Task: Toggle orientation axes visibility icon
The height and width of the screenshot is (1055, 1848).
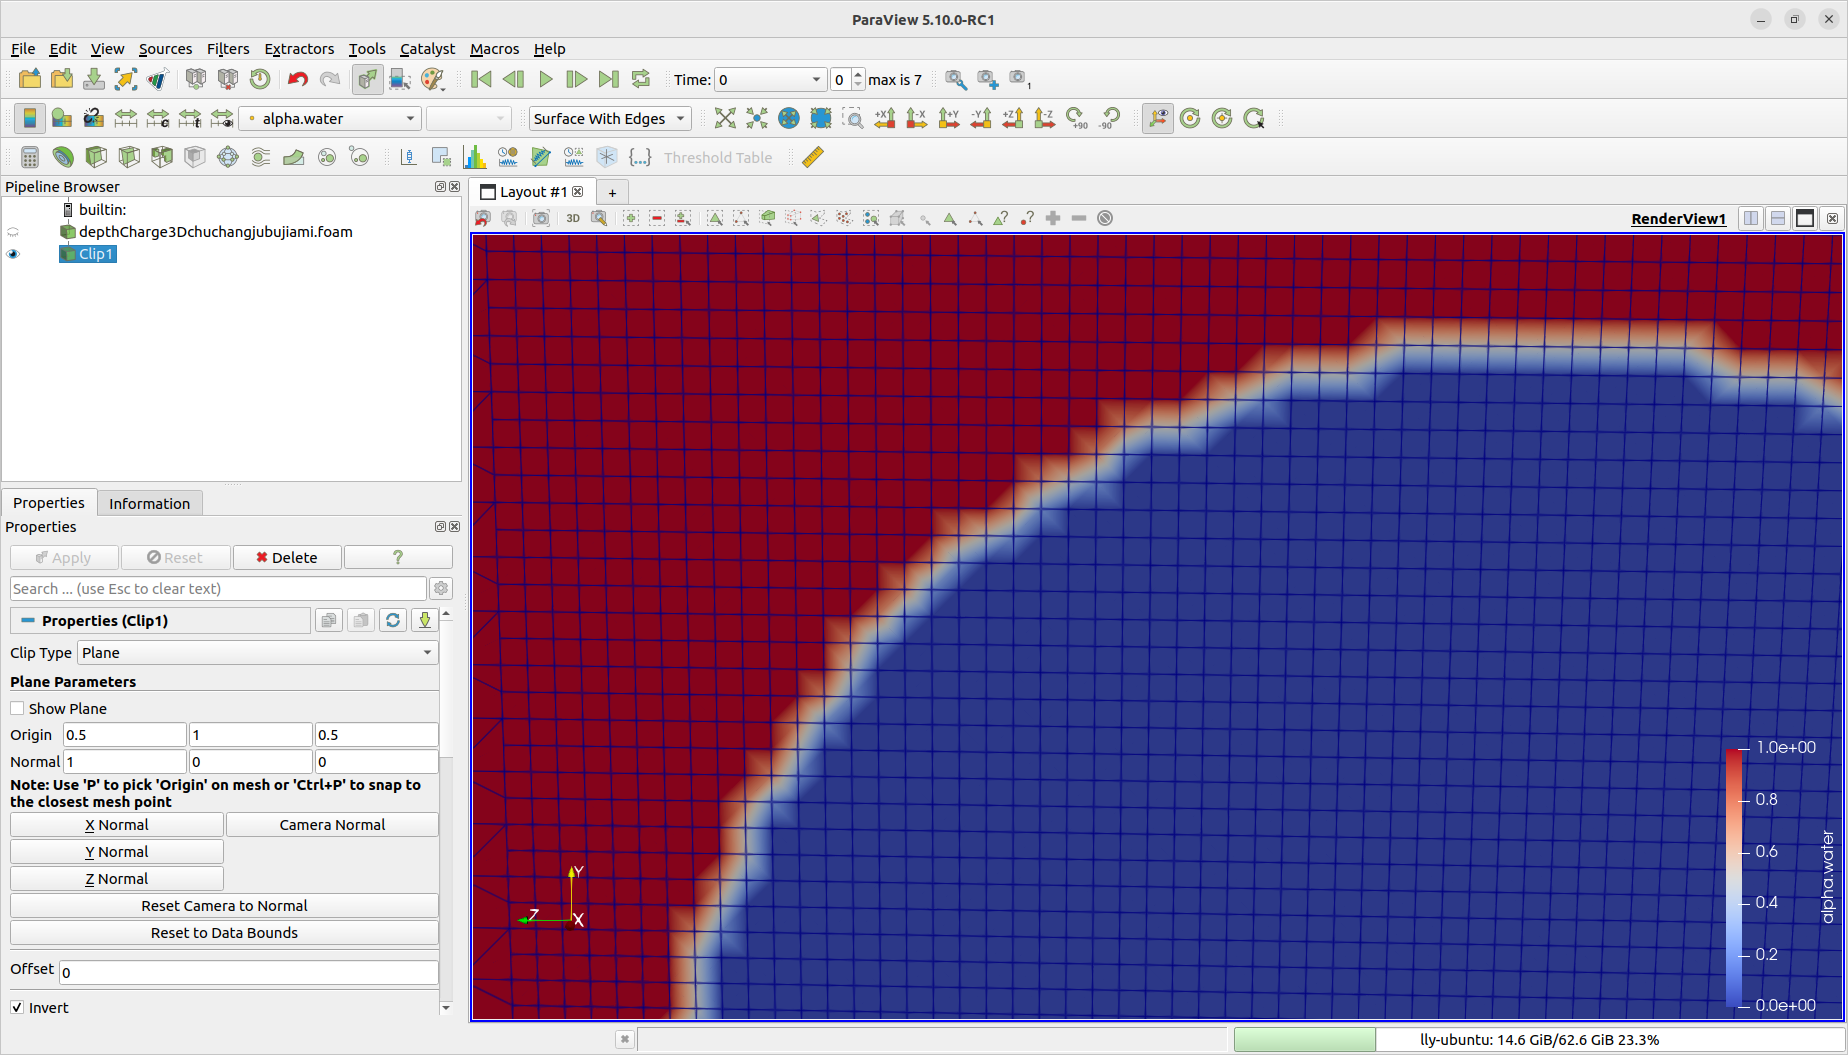Action: coord(1158,118)
